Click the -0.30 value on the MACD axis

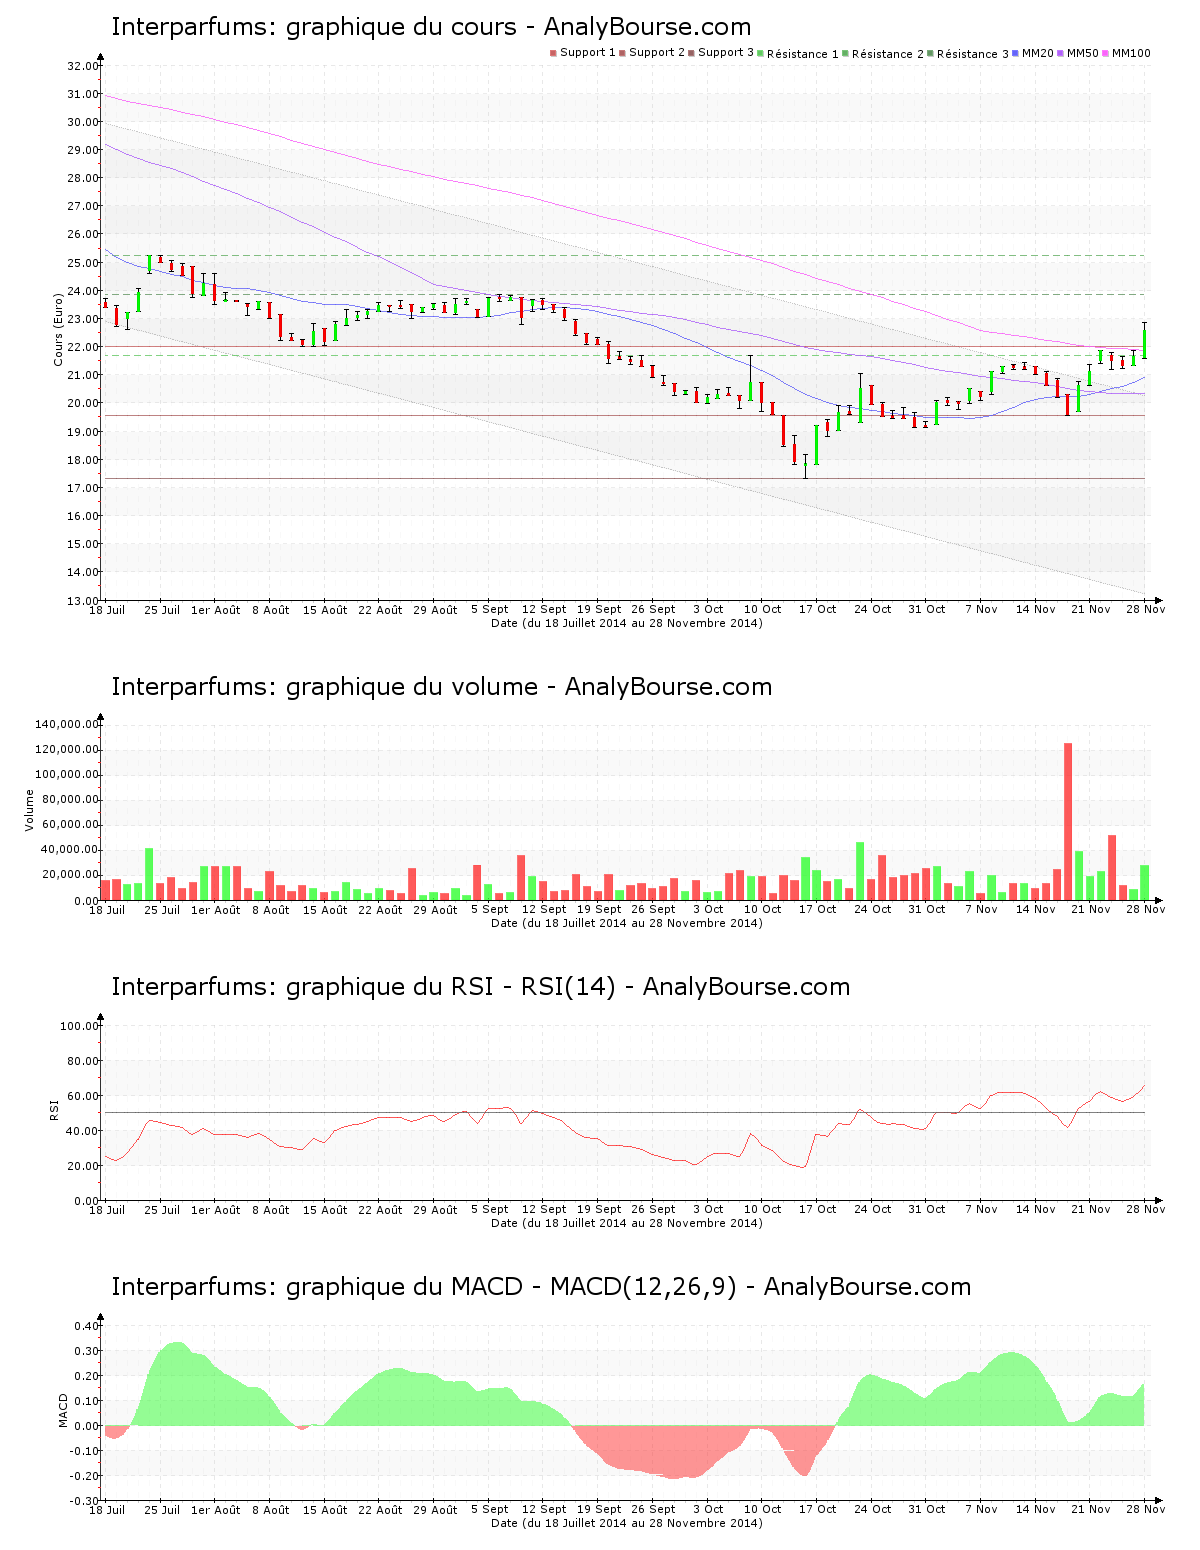click(84, 1501)
